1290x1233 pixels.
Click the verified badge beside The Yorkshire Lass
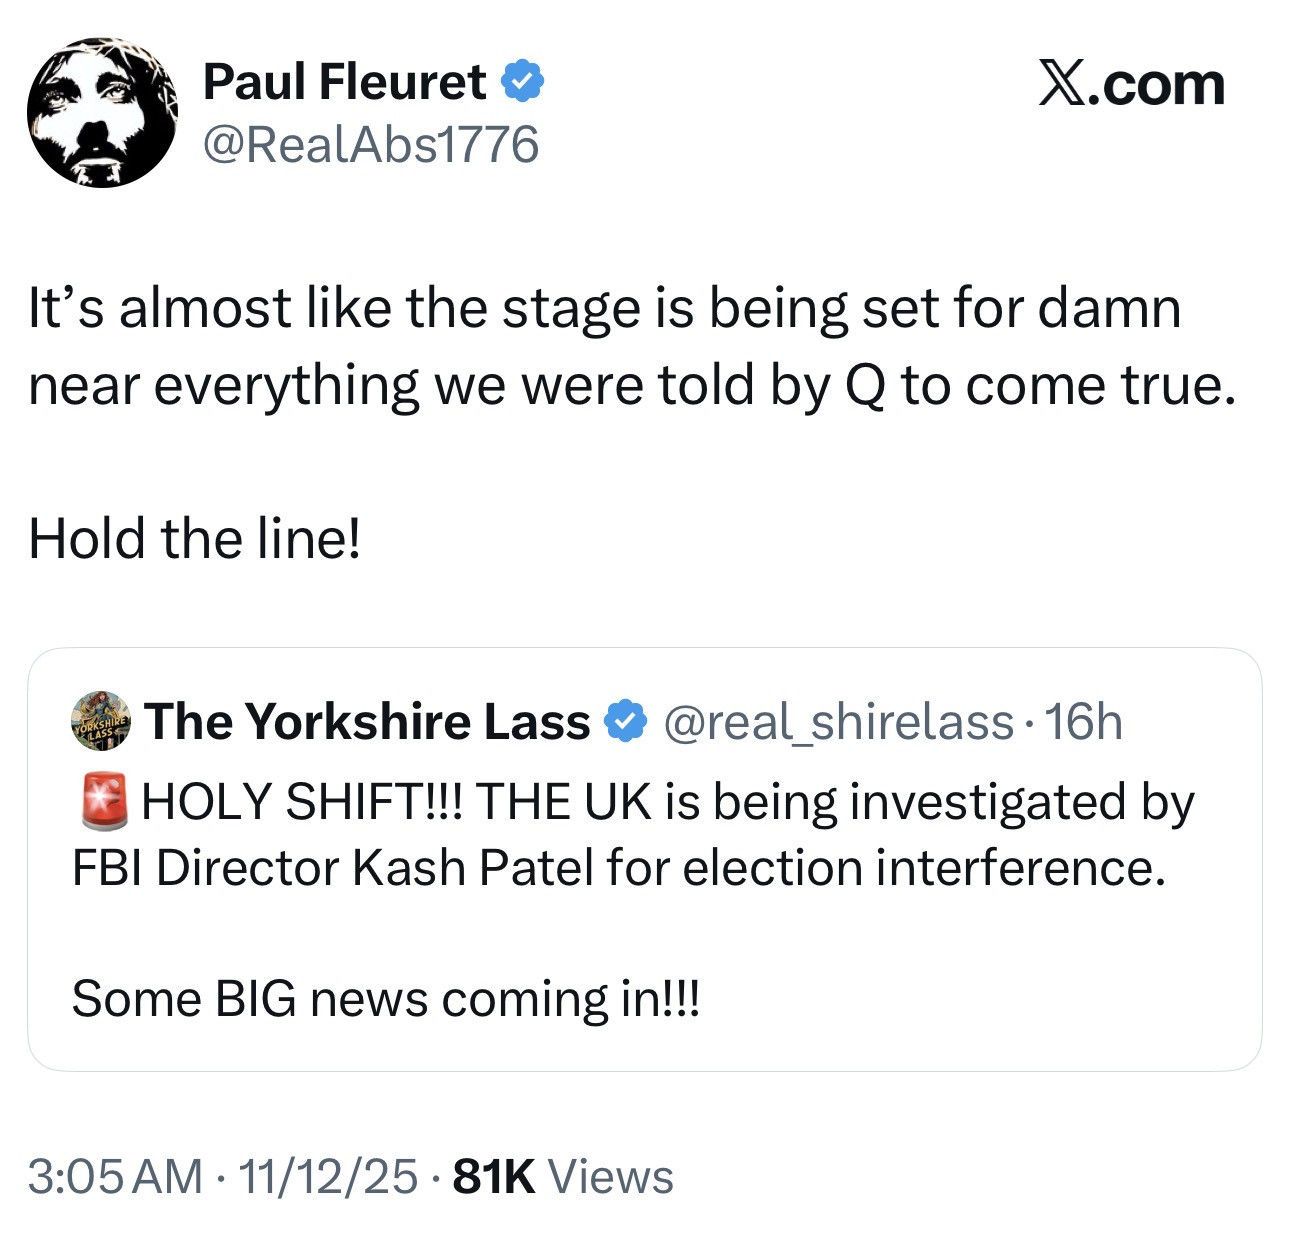pos(627,721)
